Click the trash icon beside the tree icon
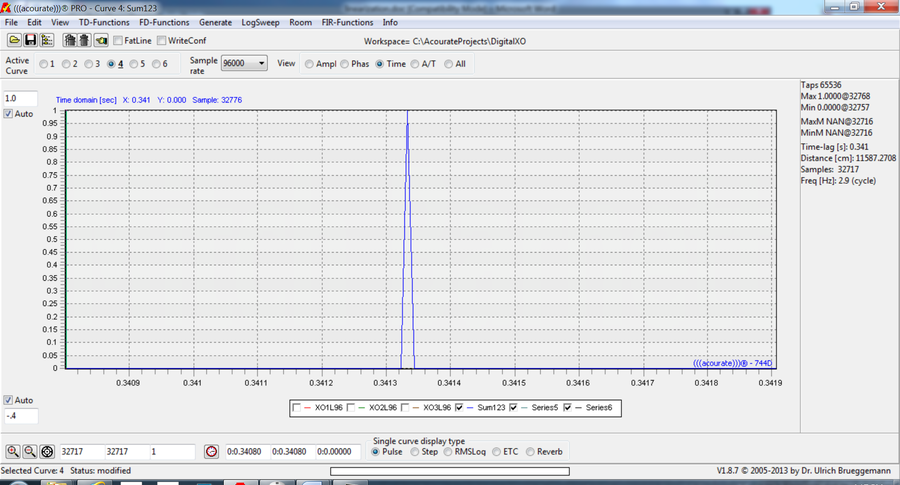This screenshot has height=485, width=900. (x=70, y=40)
